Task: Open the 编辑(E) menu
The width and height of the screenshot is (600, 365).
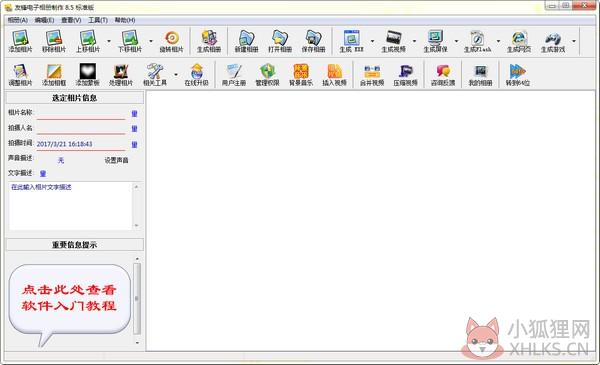Action: (x=44, y=20)
